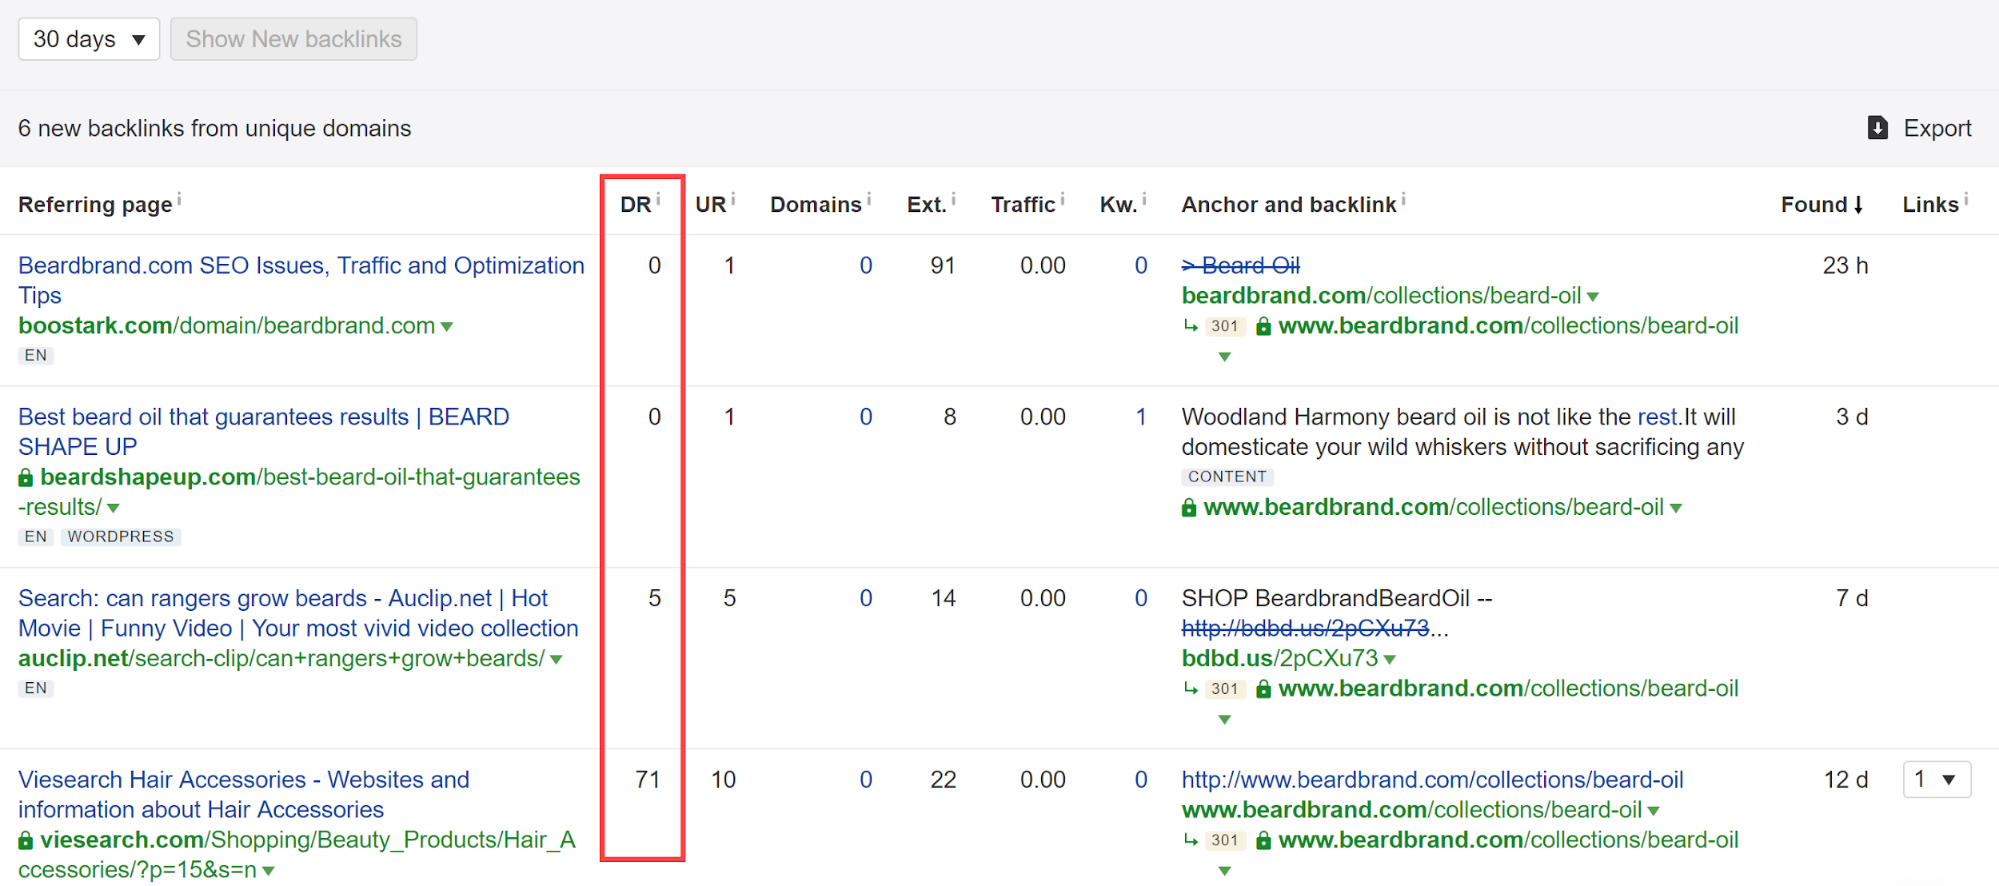Image resolution: width=1999 pixels, height=886 pixels.
Task: Click the bdbd.us/2pCXu73 backlink URL
Action: [1279, 659]
